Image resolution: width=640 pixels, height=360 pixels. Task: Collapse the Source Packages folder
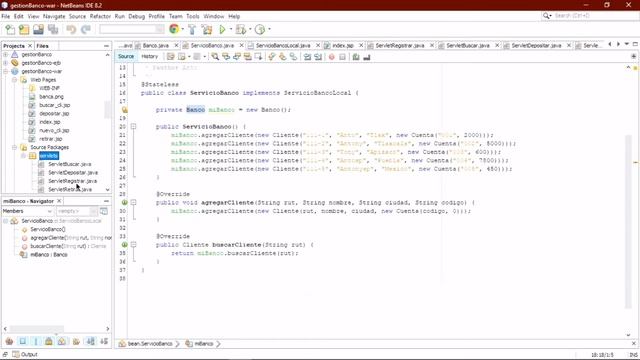15,147
